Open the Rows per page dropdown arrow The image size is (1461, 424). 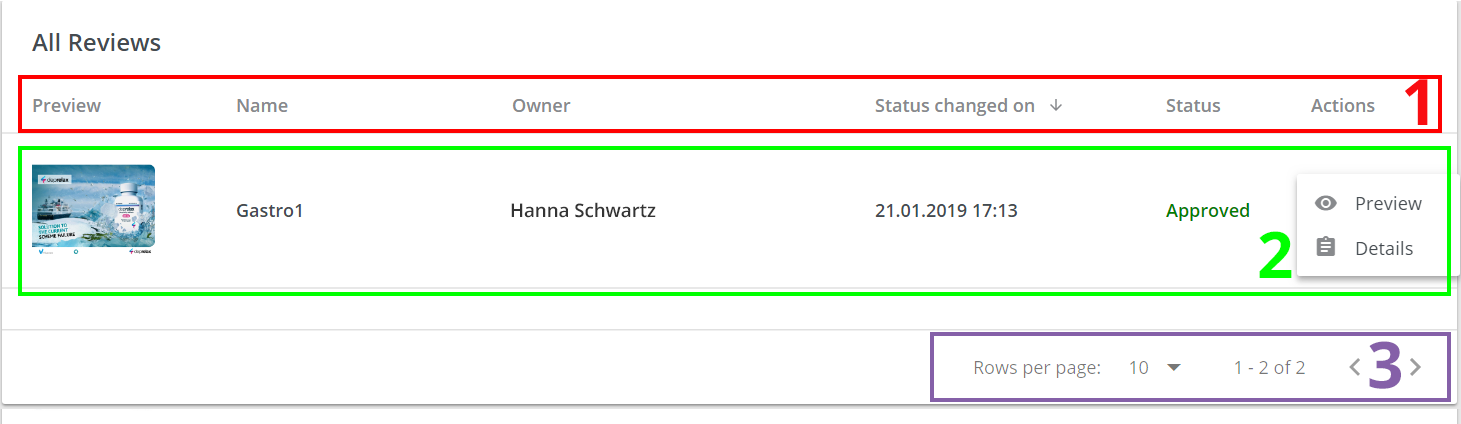pos(1174,367)
